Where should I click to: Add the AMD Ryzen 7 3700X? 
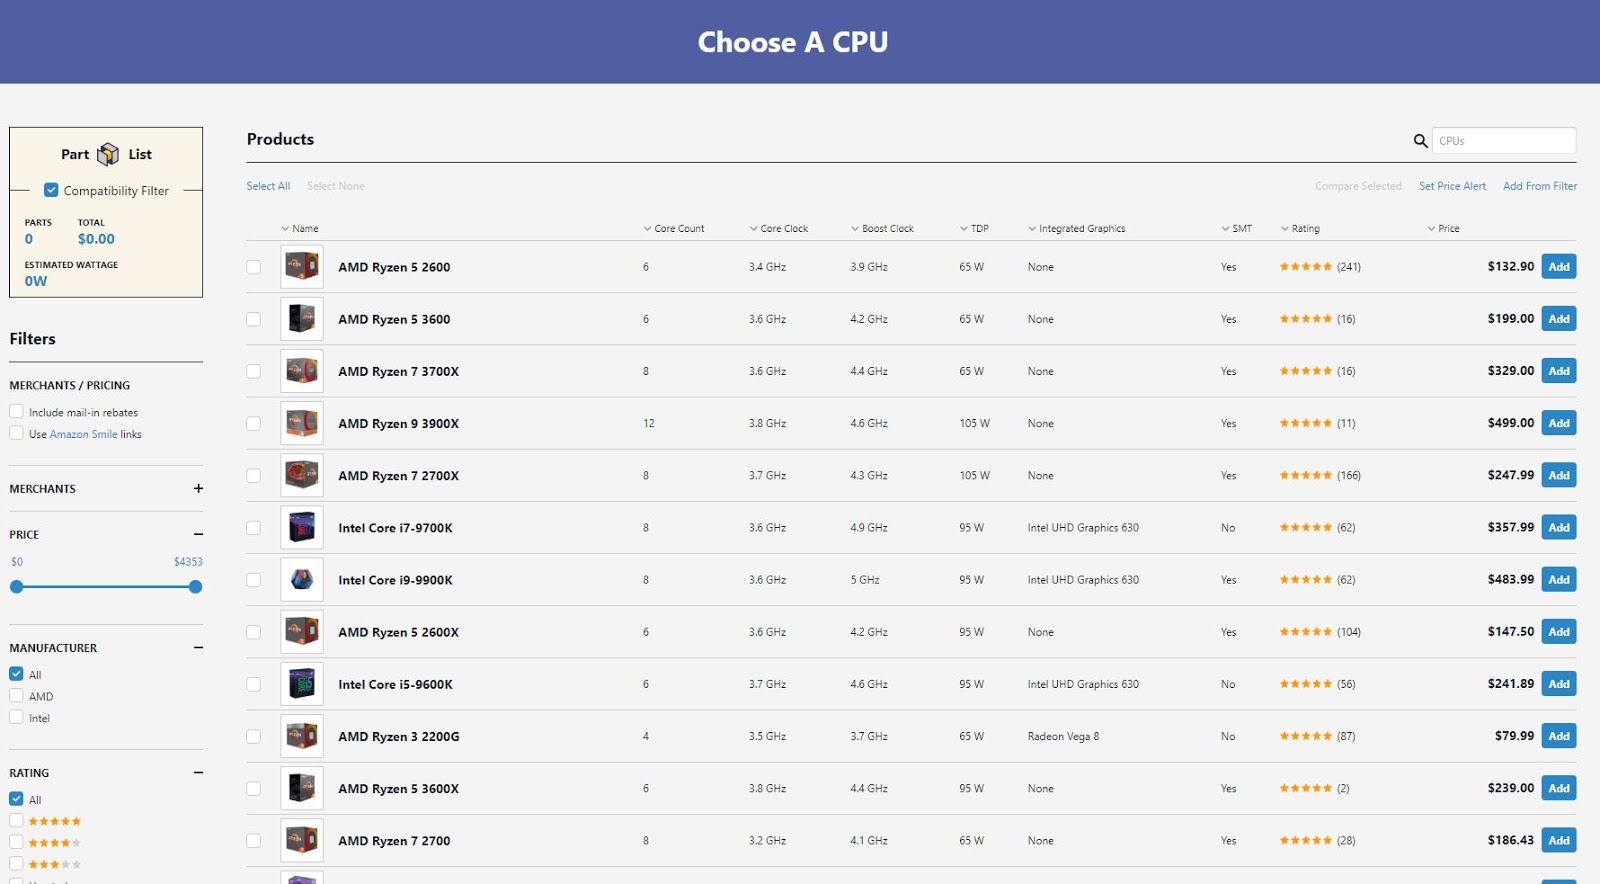pyautogui.click(x=1558, y=371)
